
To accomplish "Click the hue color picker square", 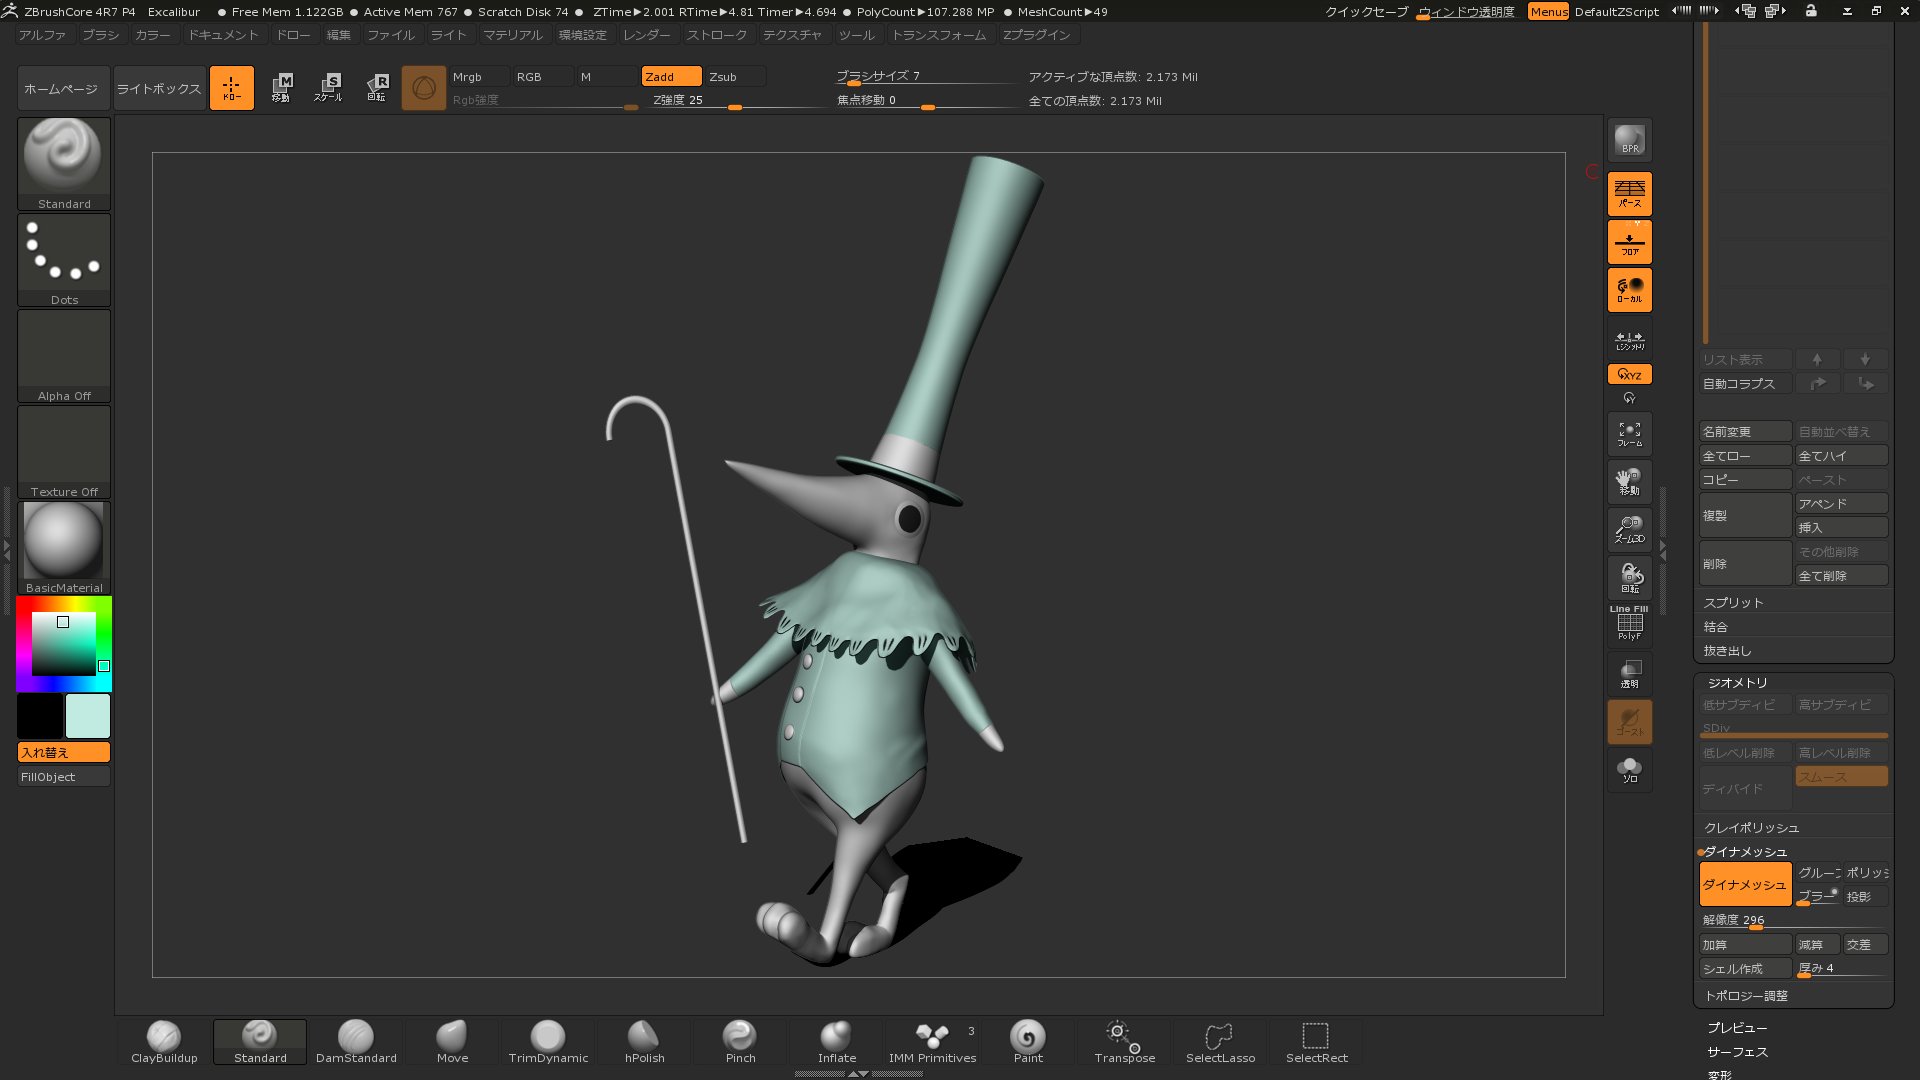I will (x=64, y=643).
